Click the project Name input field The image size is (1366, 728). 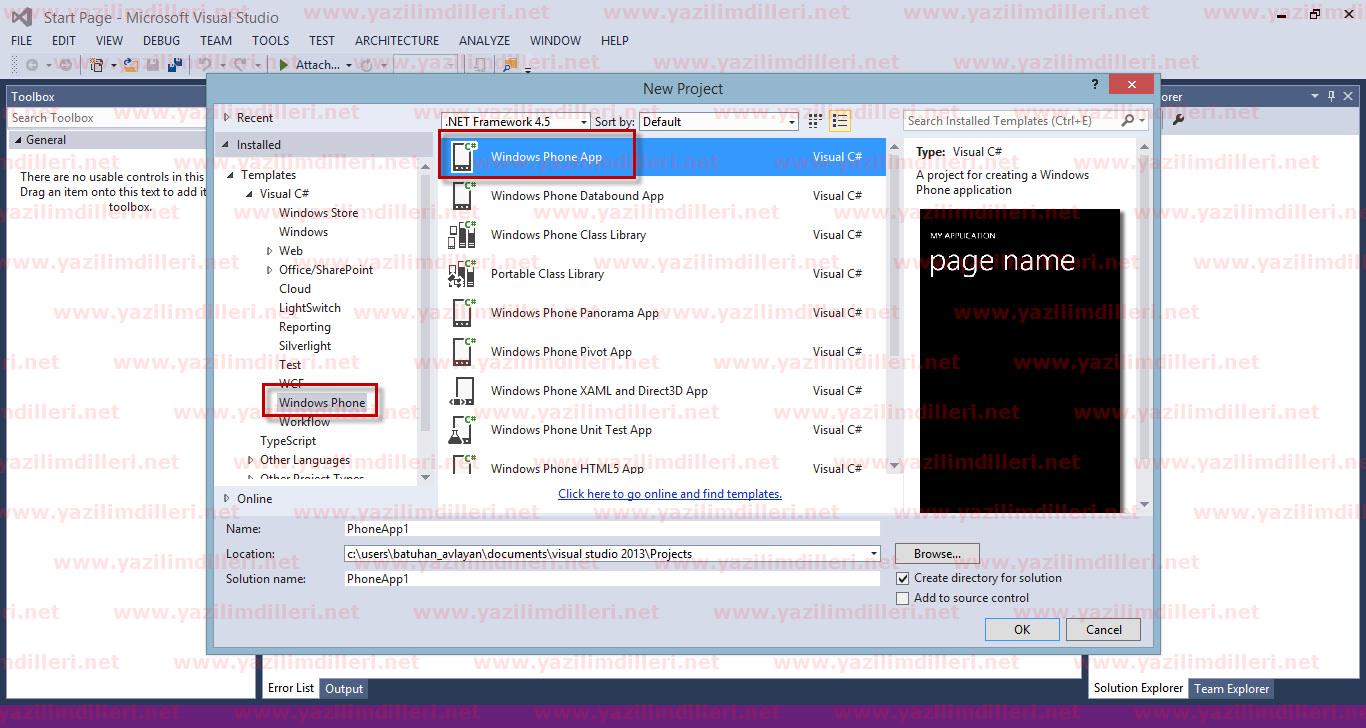pyautogui.click(x=611, y=529)
